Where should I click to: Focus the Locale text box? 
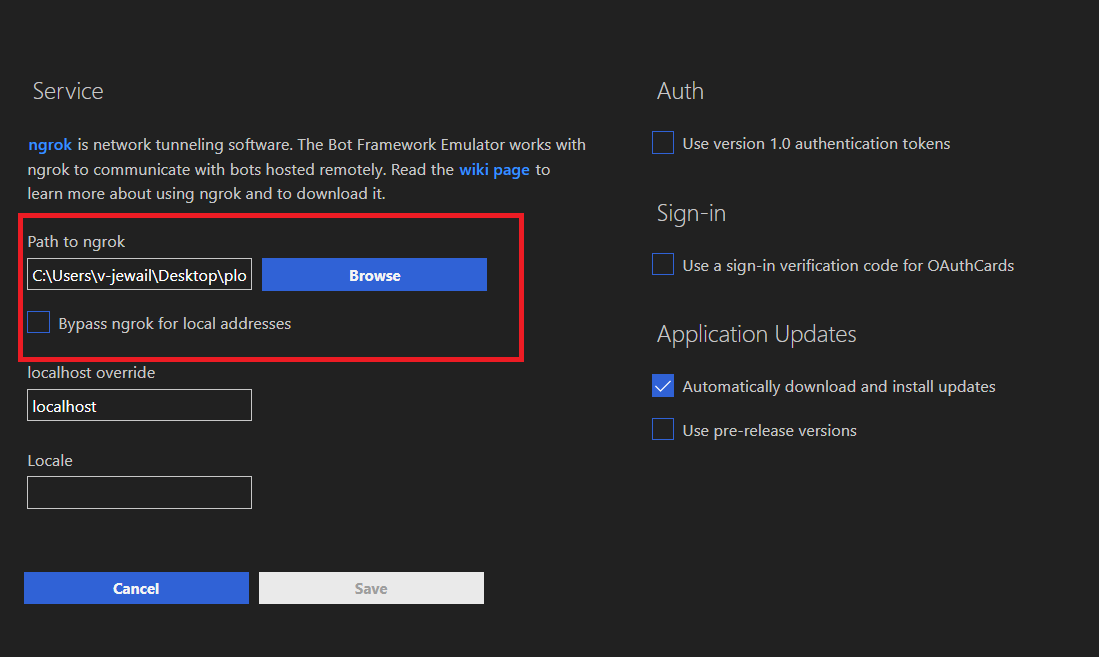click(x=139, y=492)
